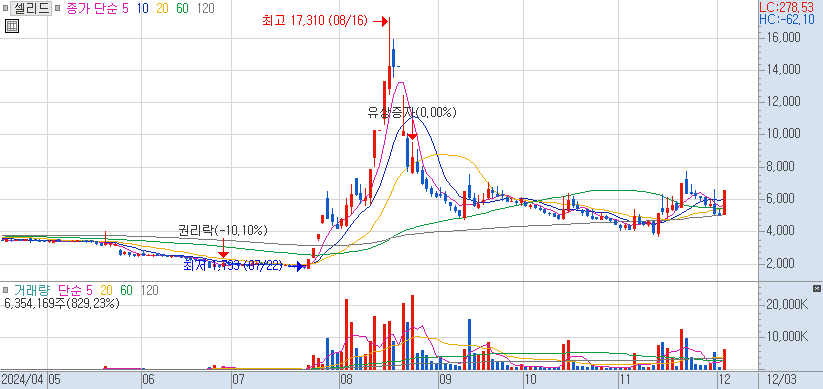Click the 07 month date axis label
The height and width of the screenshot is (389, 823).
238,379
